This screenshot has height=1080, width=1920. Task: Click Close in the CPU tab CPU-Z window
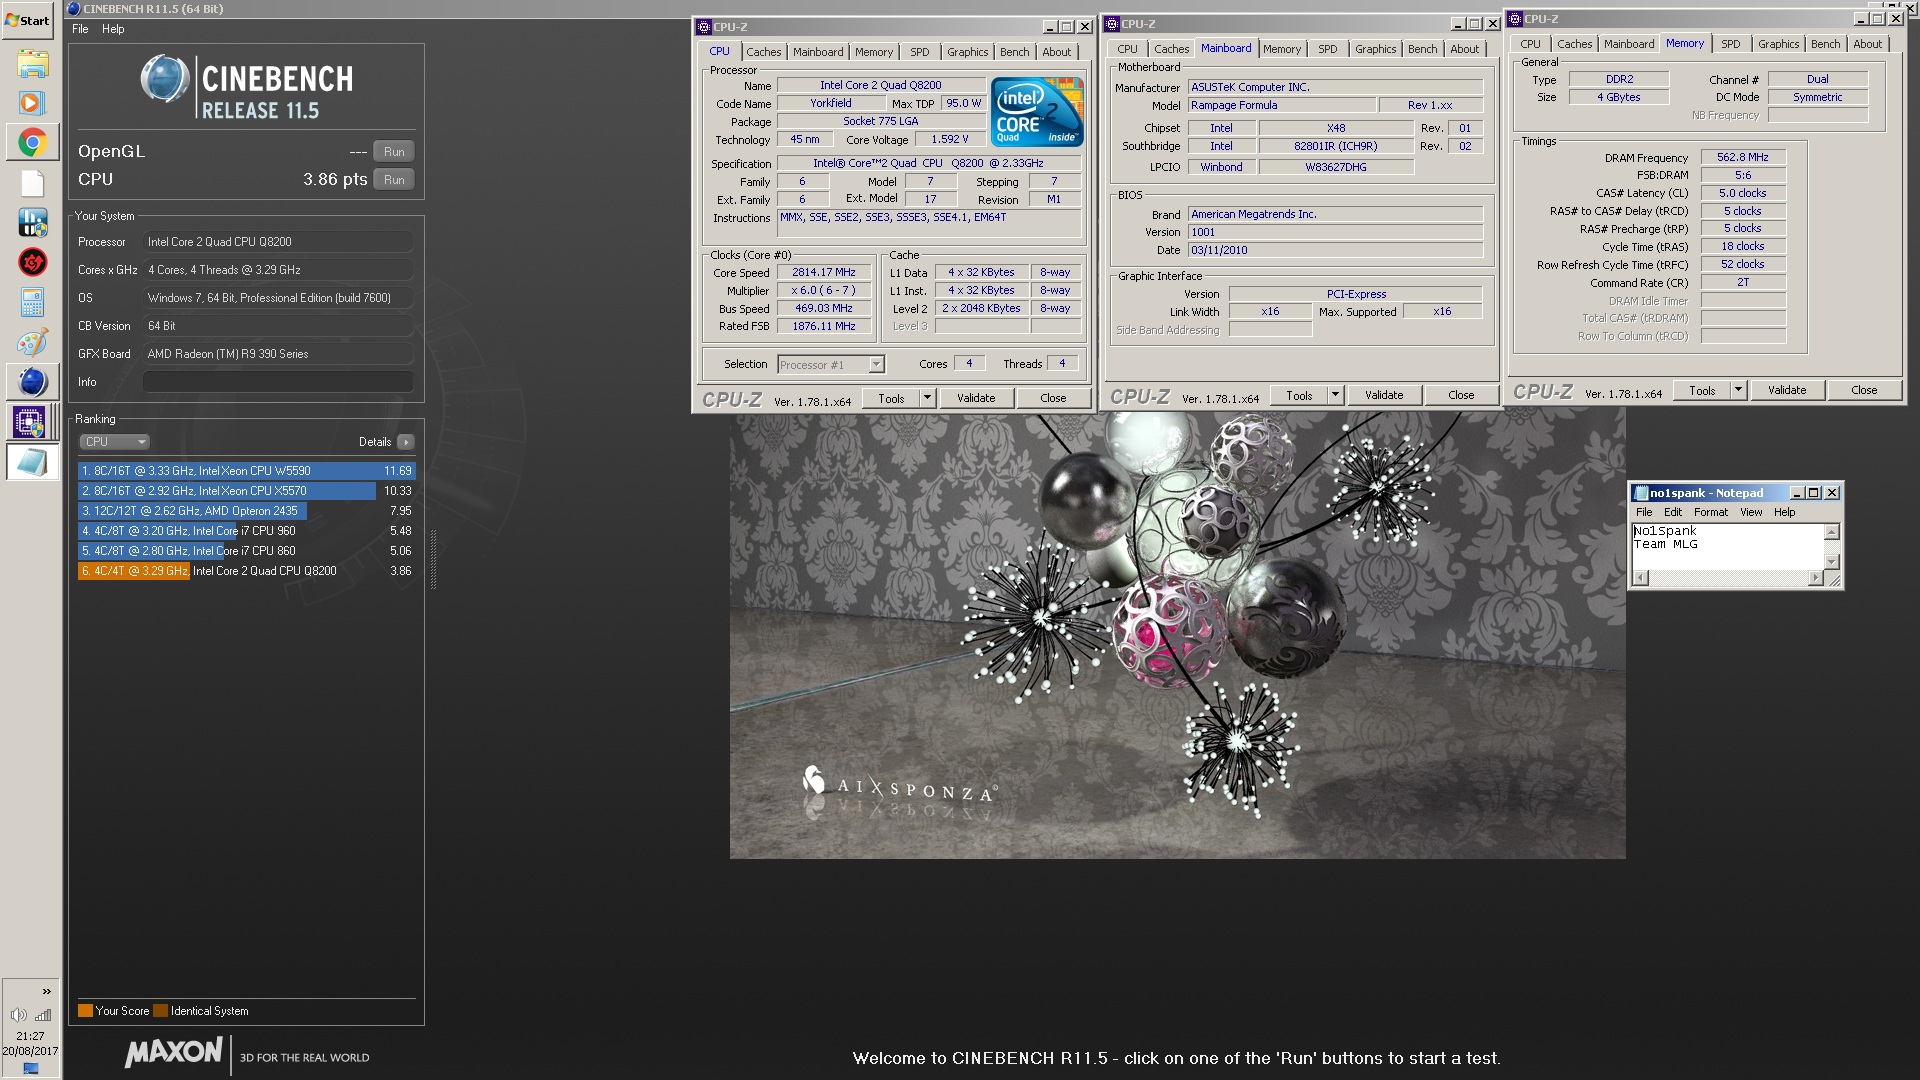(1053, 398)
